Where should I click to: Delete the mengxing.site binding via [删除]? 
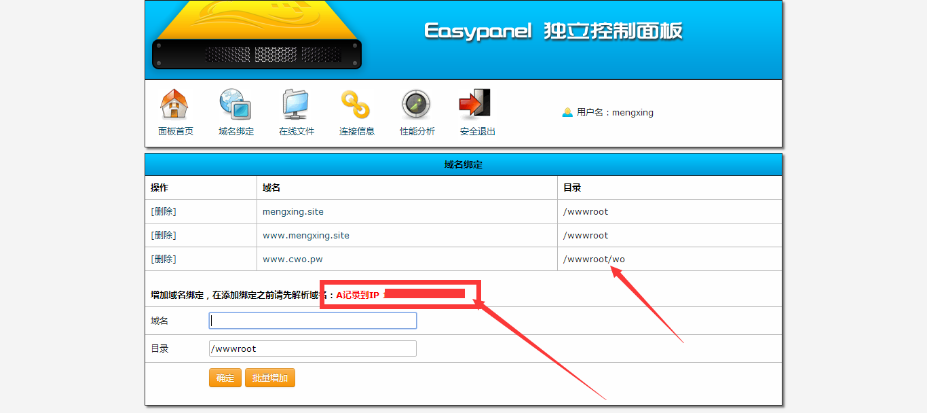[x=163, y=212]
